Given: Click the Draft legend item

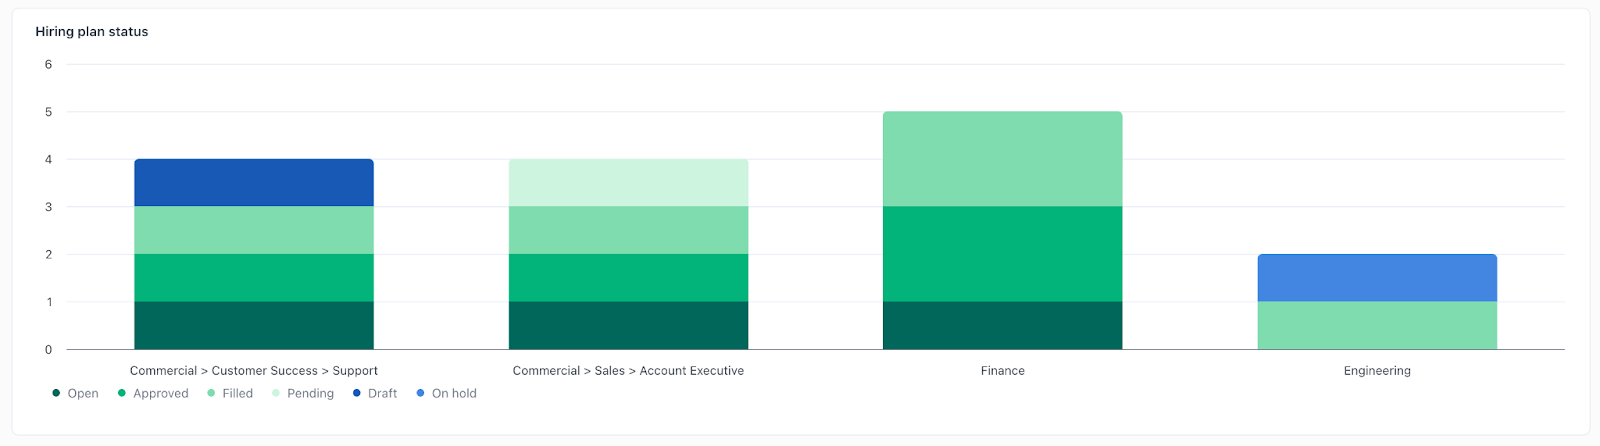Looking at the screenshot, I should (375, 393).
